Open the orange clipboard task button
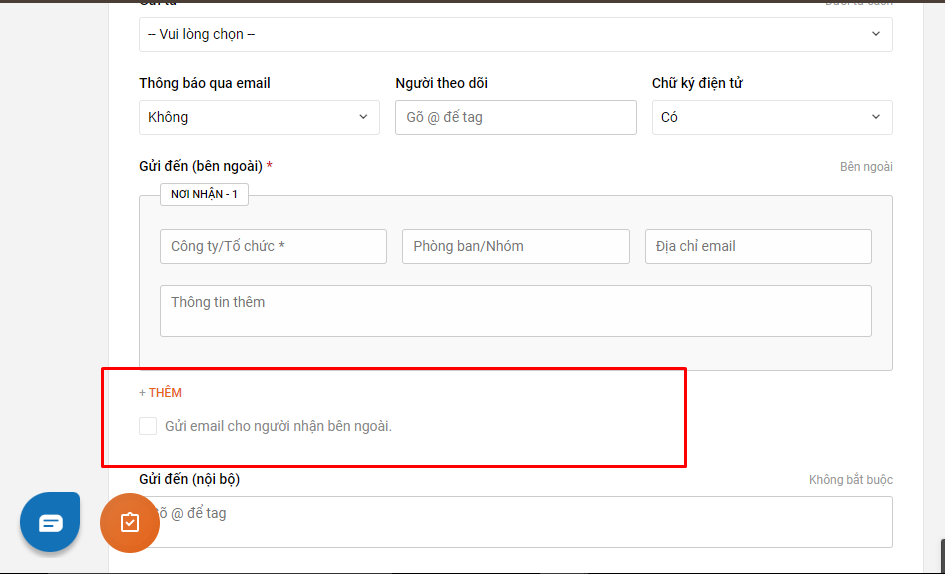Screen dimensions: 945x574 pyautogui.click(x=130, y=523)
